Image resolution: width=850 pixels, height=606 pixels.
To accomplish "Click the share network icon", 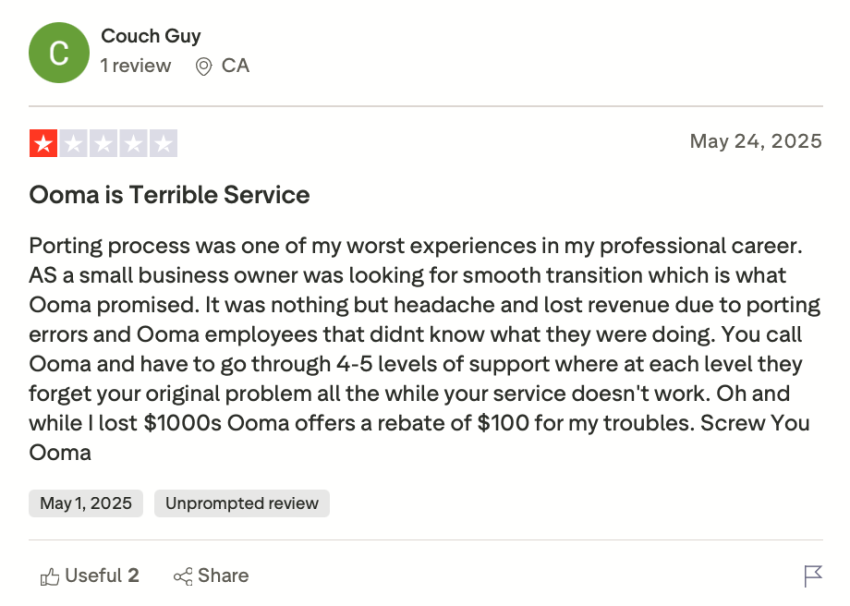I will [182, 576].
